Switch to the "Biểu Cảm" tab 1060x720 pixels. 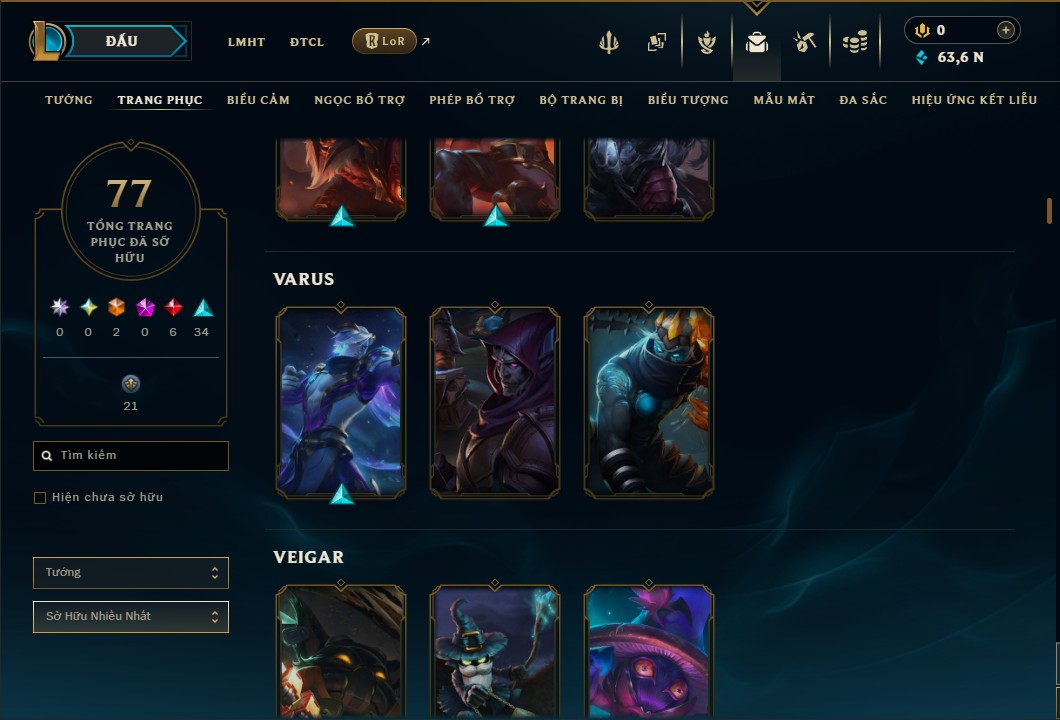click(x=258, y=100)
